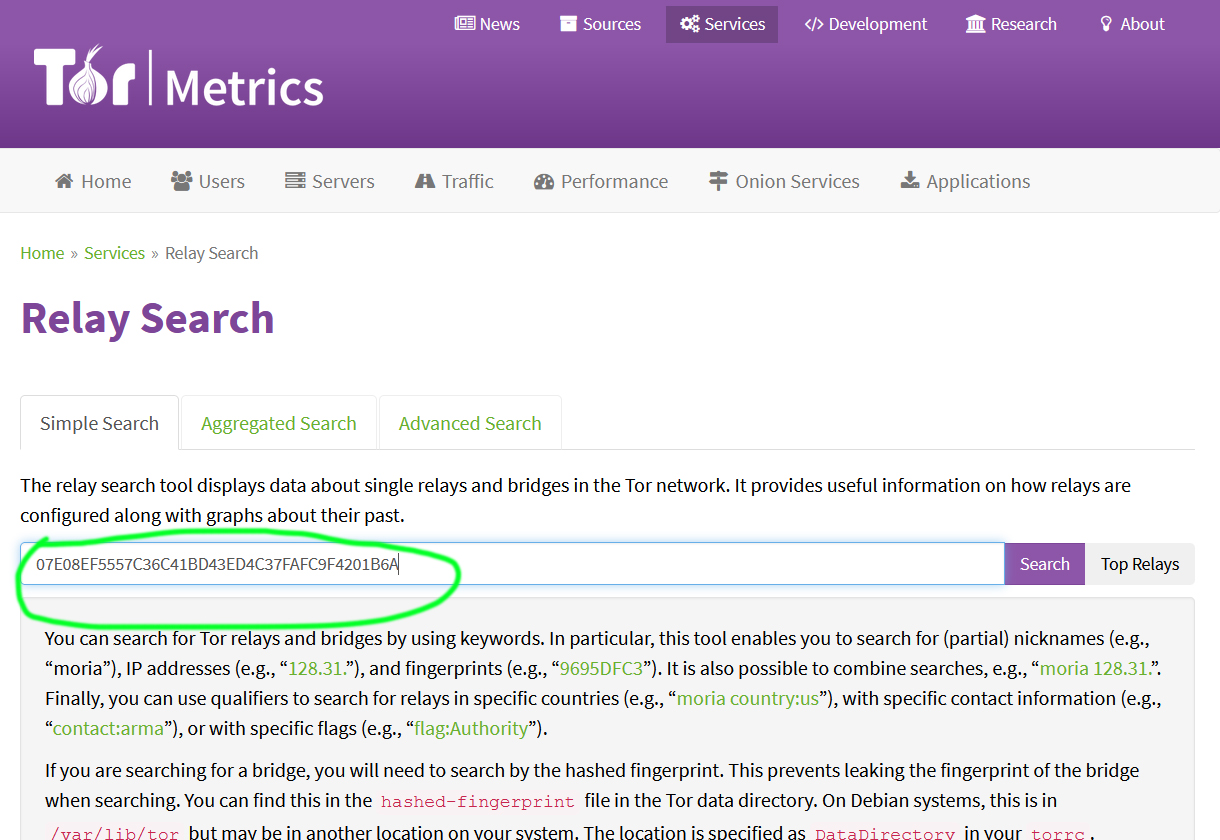Click the Services breadcrumb link

coord(114,253)
